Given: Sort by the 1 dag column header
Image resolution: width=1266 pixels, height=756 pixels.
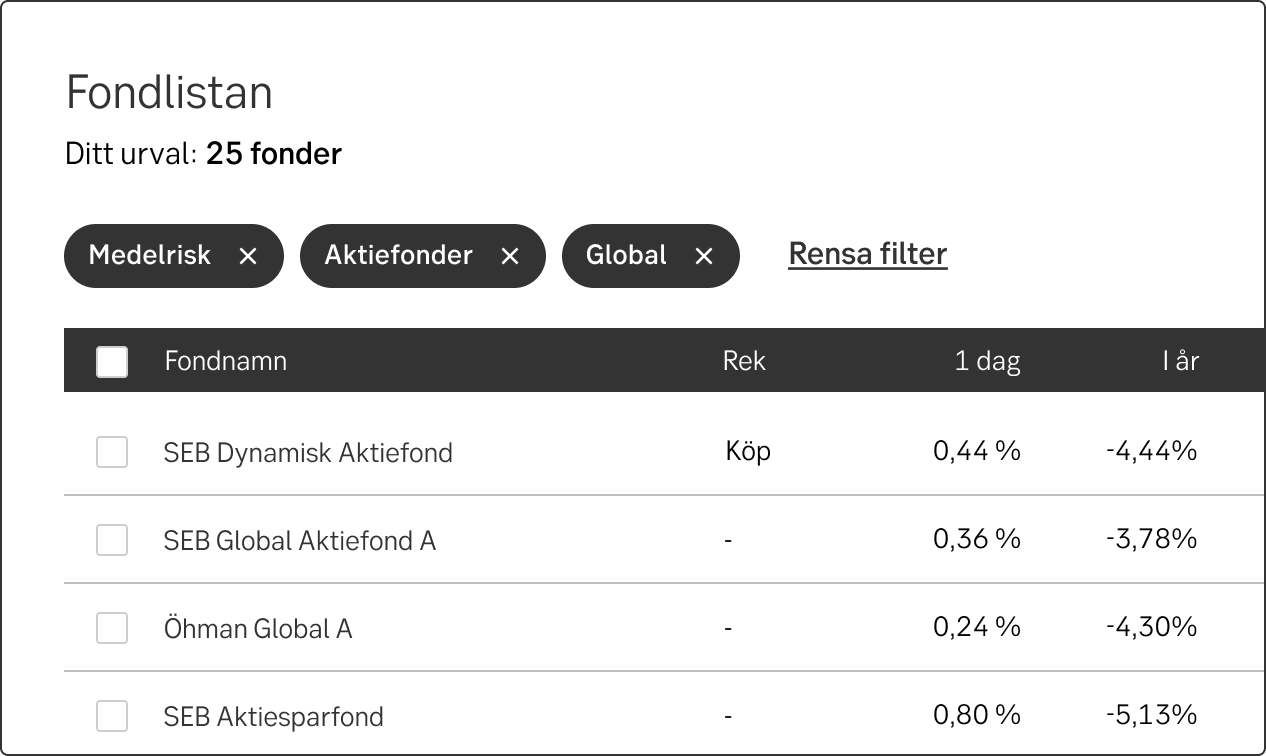Looking at the screenshot, I should point(987,361).
